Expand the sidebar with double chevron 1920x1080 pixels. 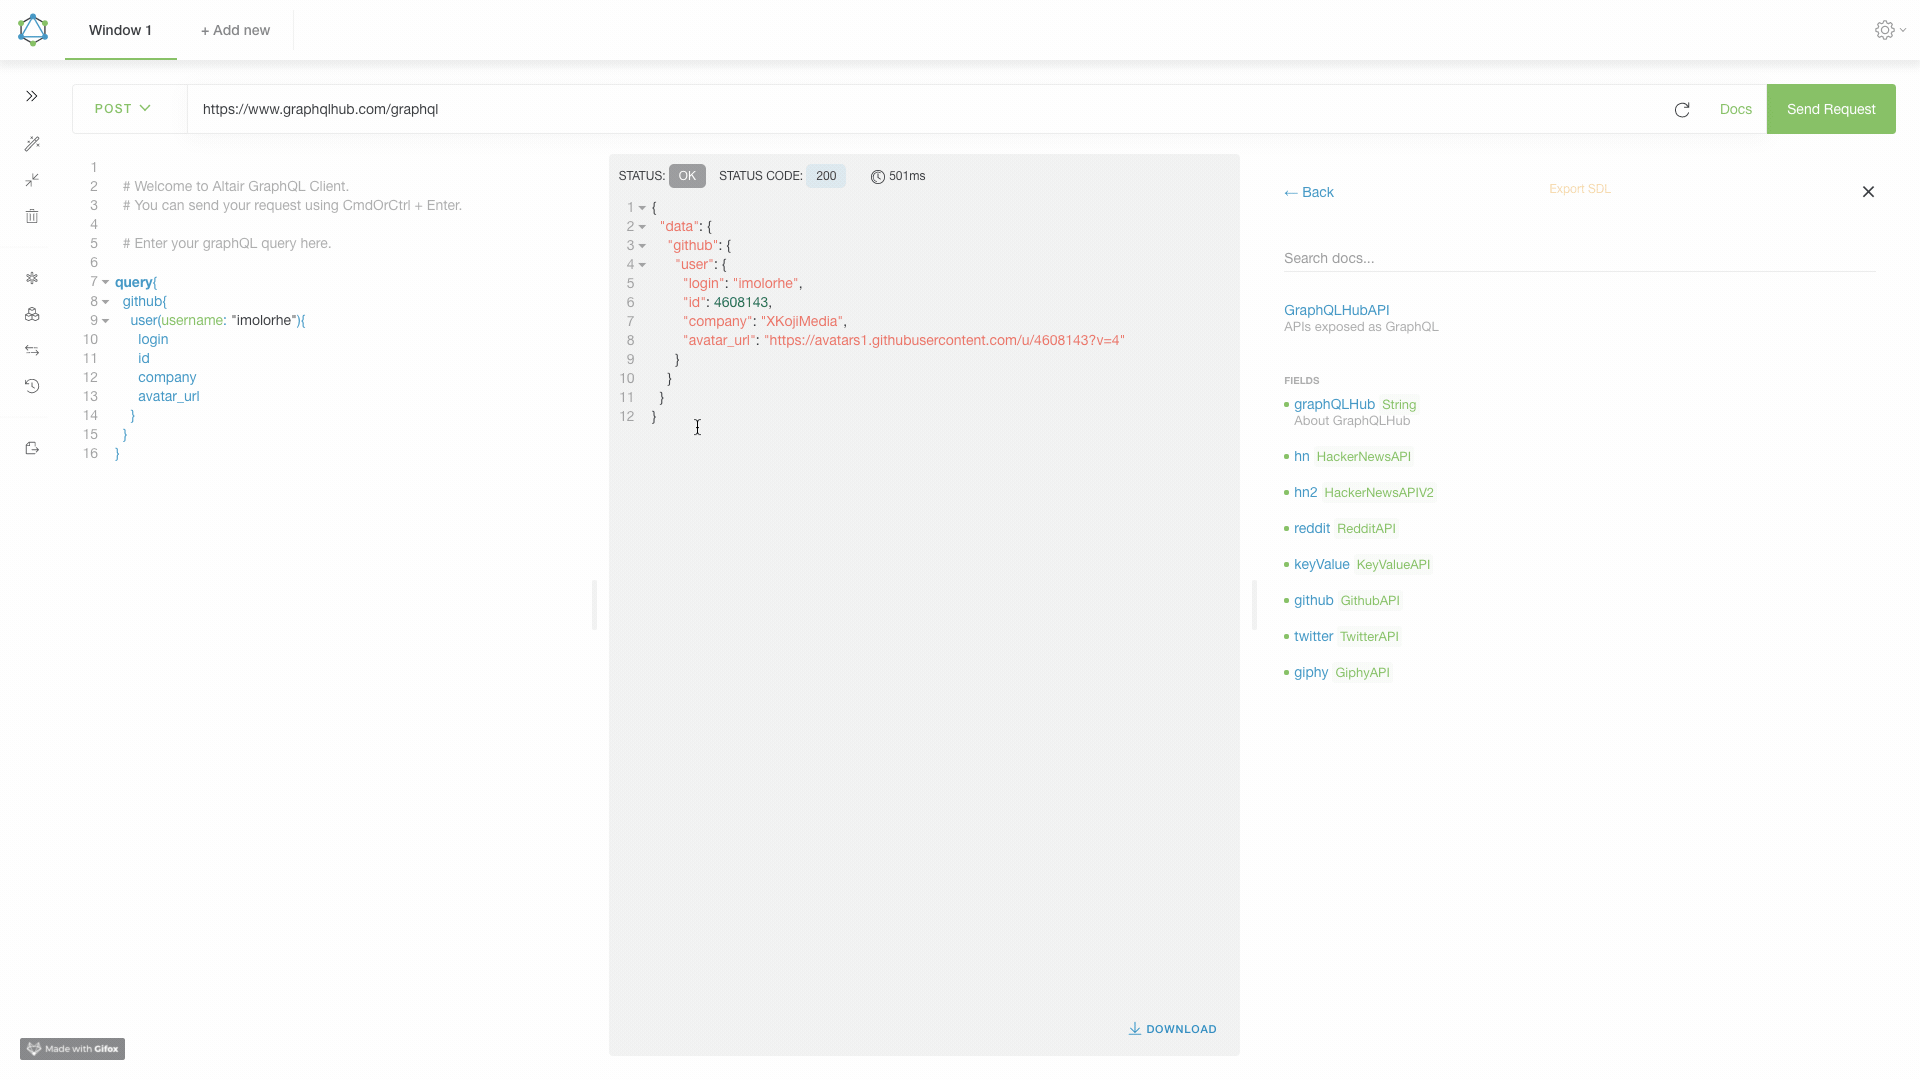pyautogui.click(x=32, y=96)
